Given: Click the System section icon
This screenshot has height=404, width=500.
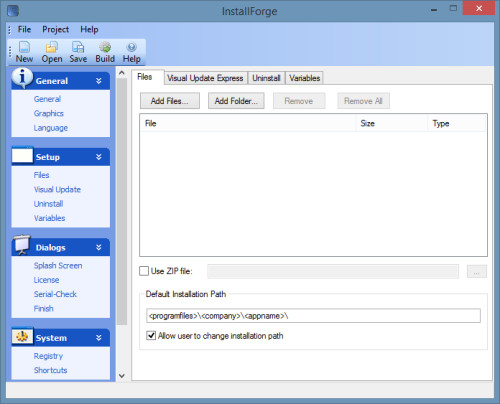Looking at the screenshot, I should pos(22,336).
